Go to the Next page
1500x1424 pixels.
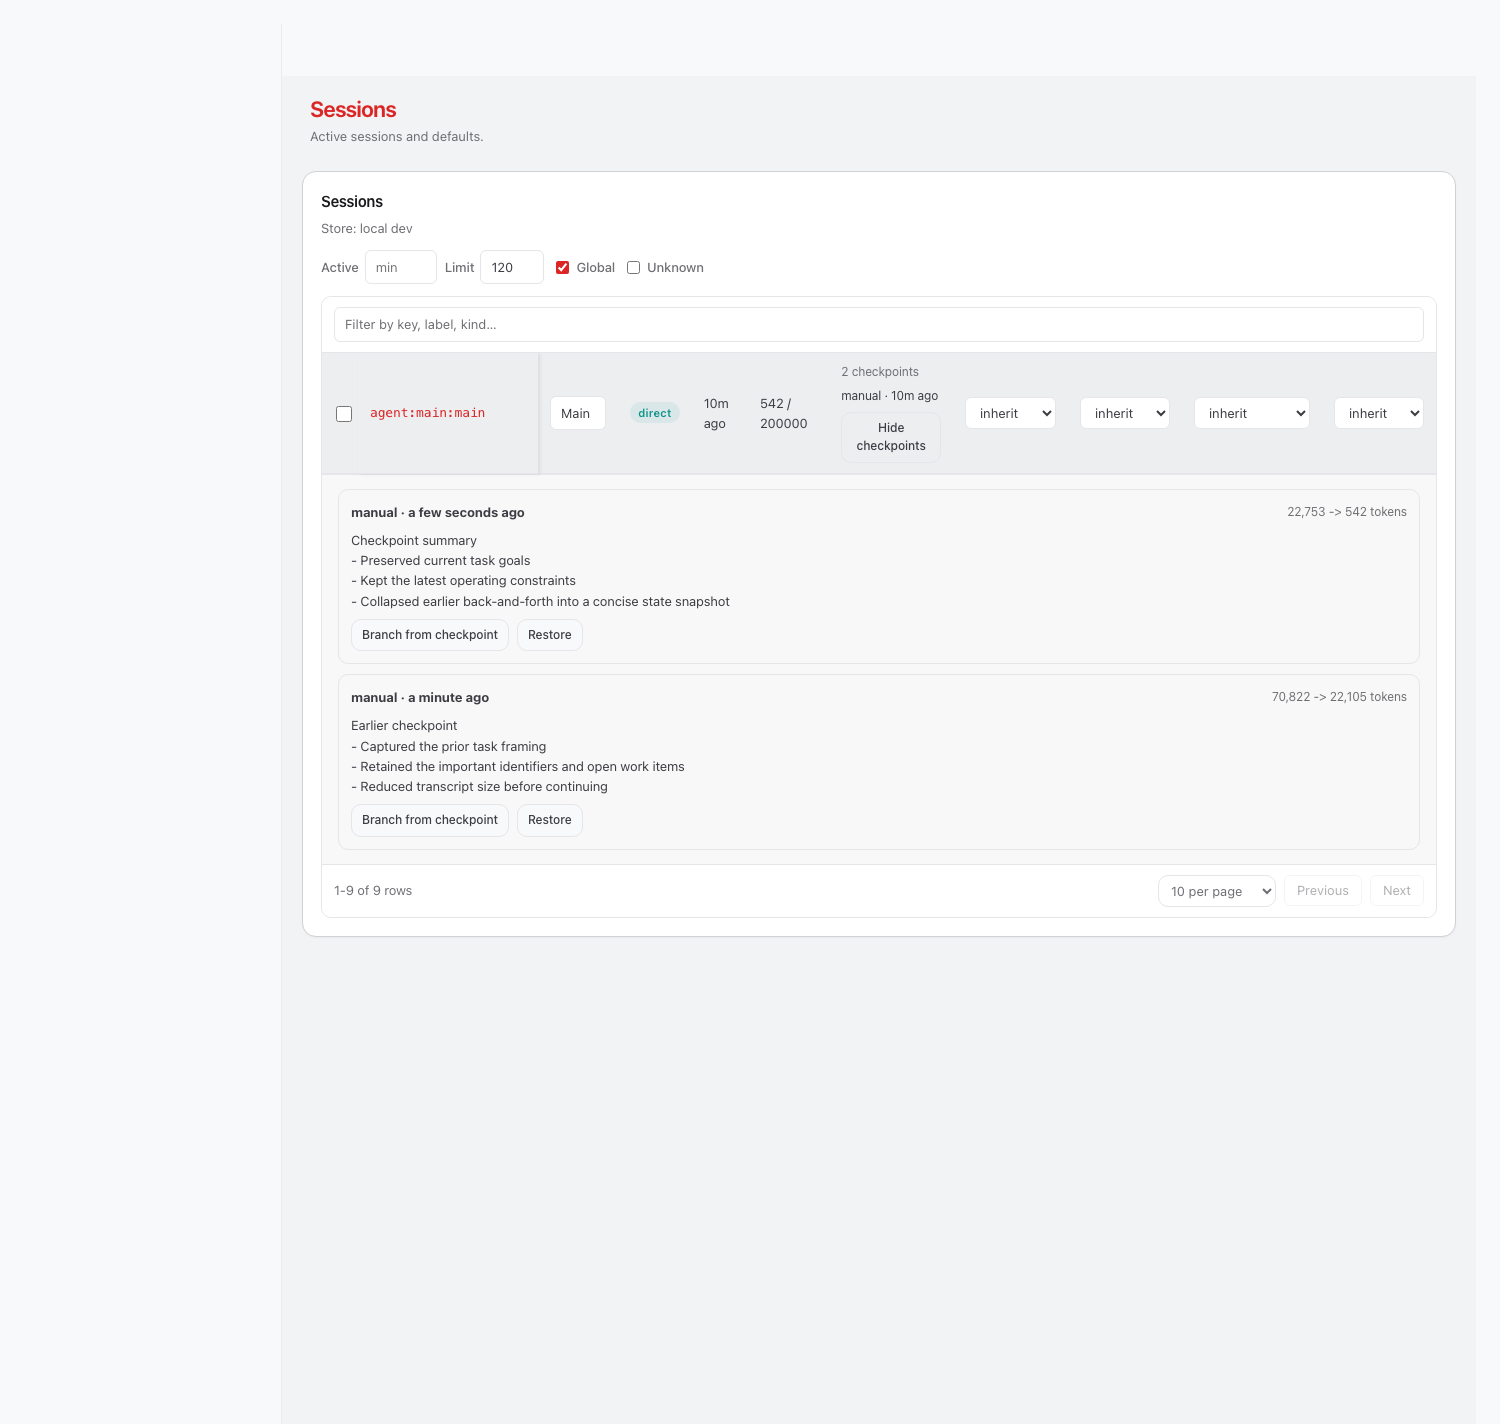(x=1396, y=891)
